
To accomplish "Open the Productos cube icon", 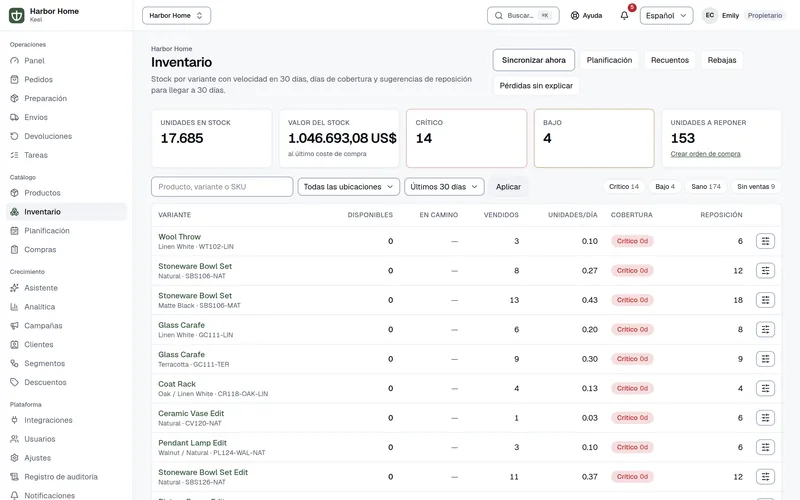I will [14, 193].
